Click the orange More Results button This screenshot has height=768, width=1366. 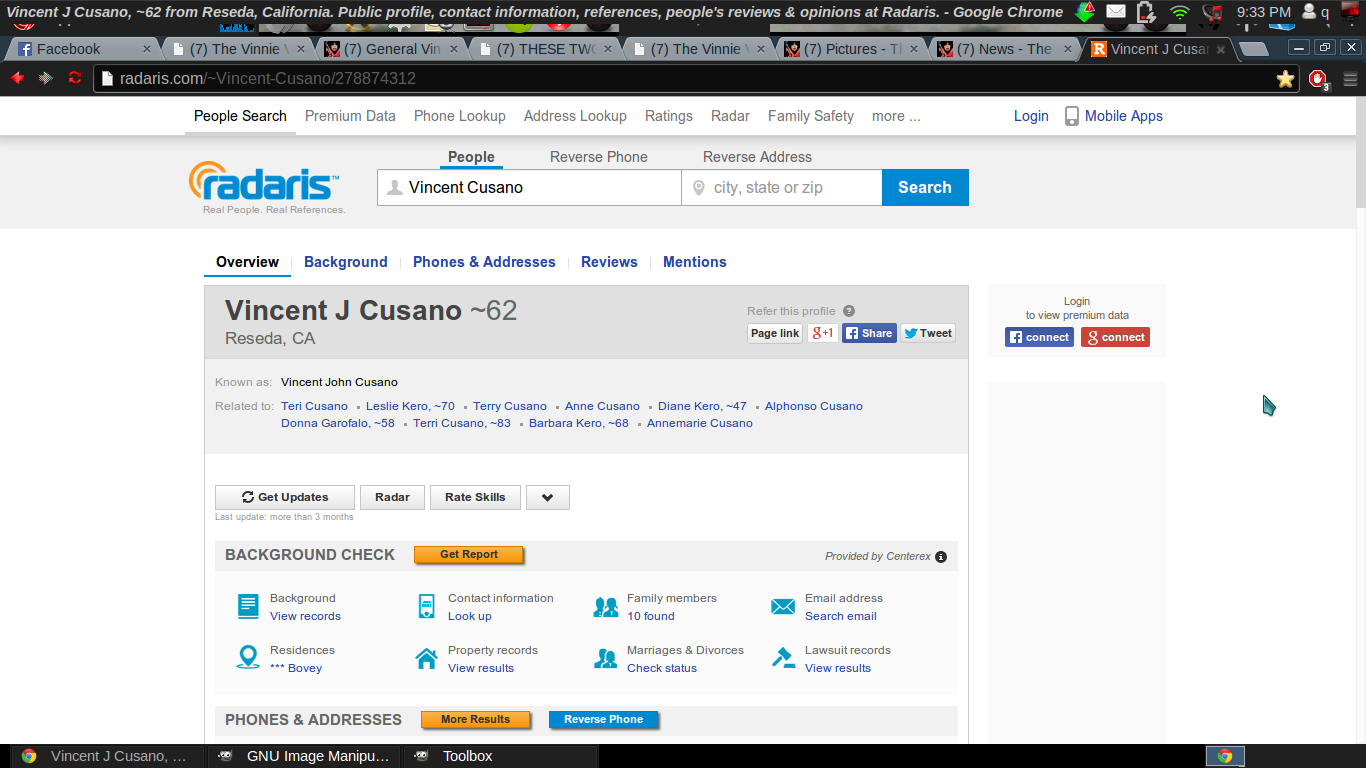coord(476,720)
